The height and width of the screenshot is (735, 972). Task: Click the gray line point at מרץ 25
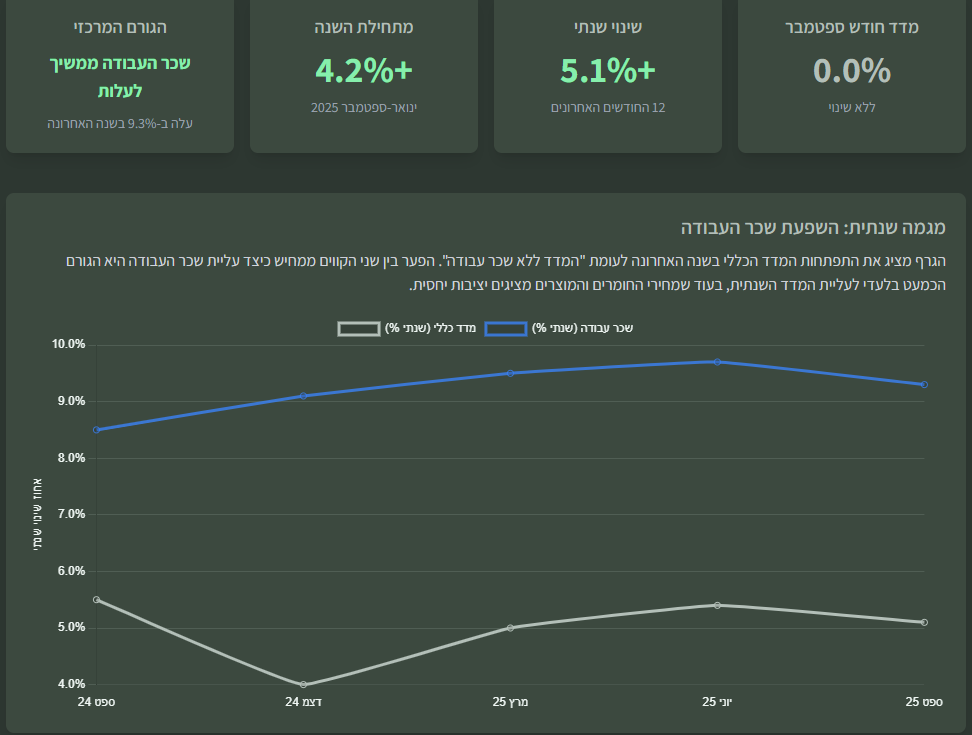(510, 628)
